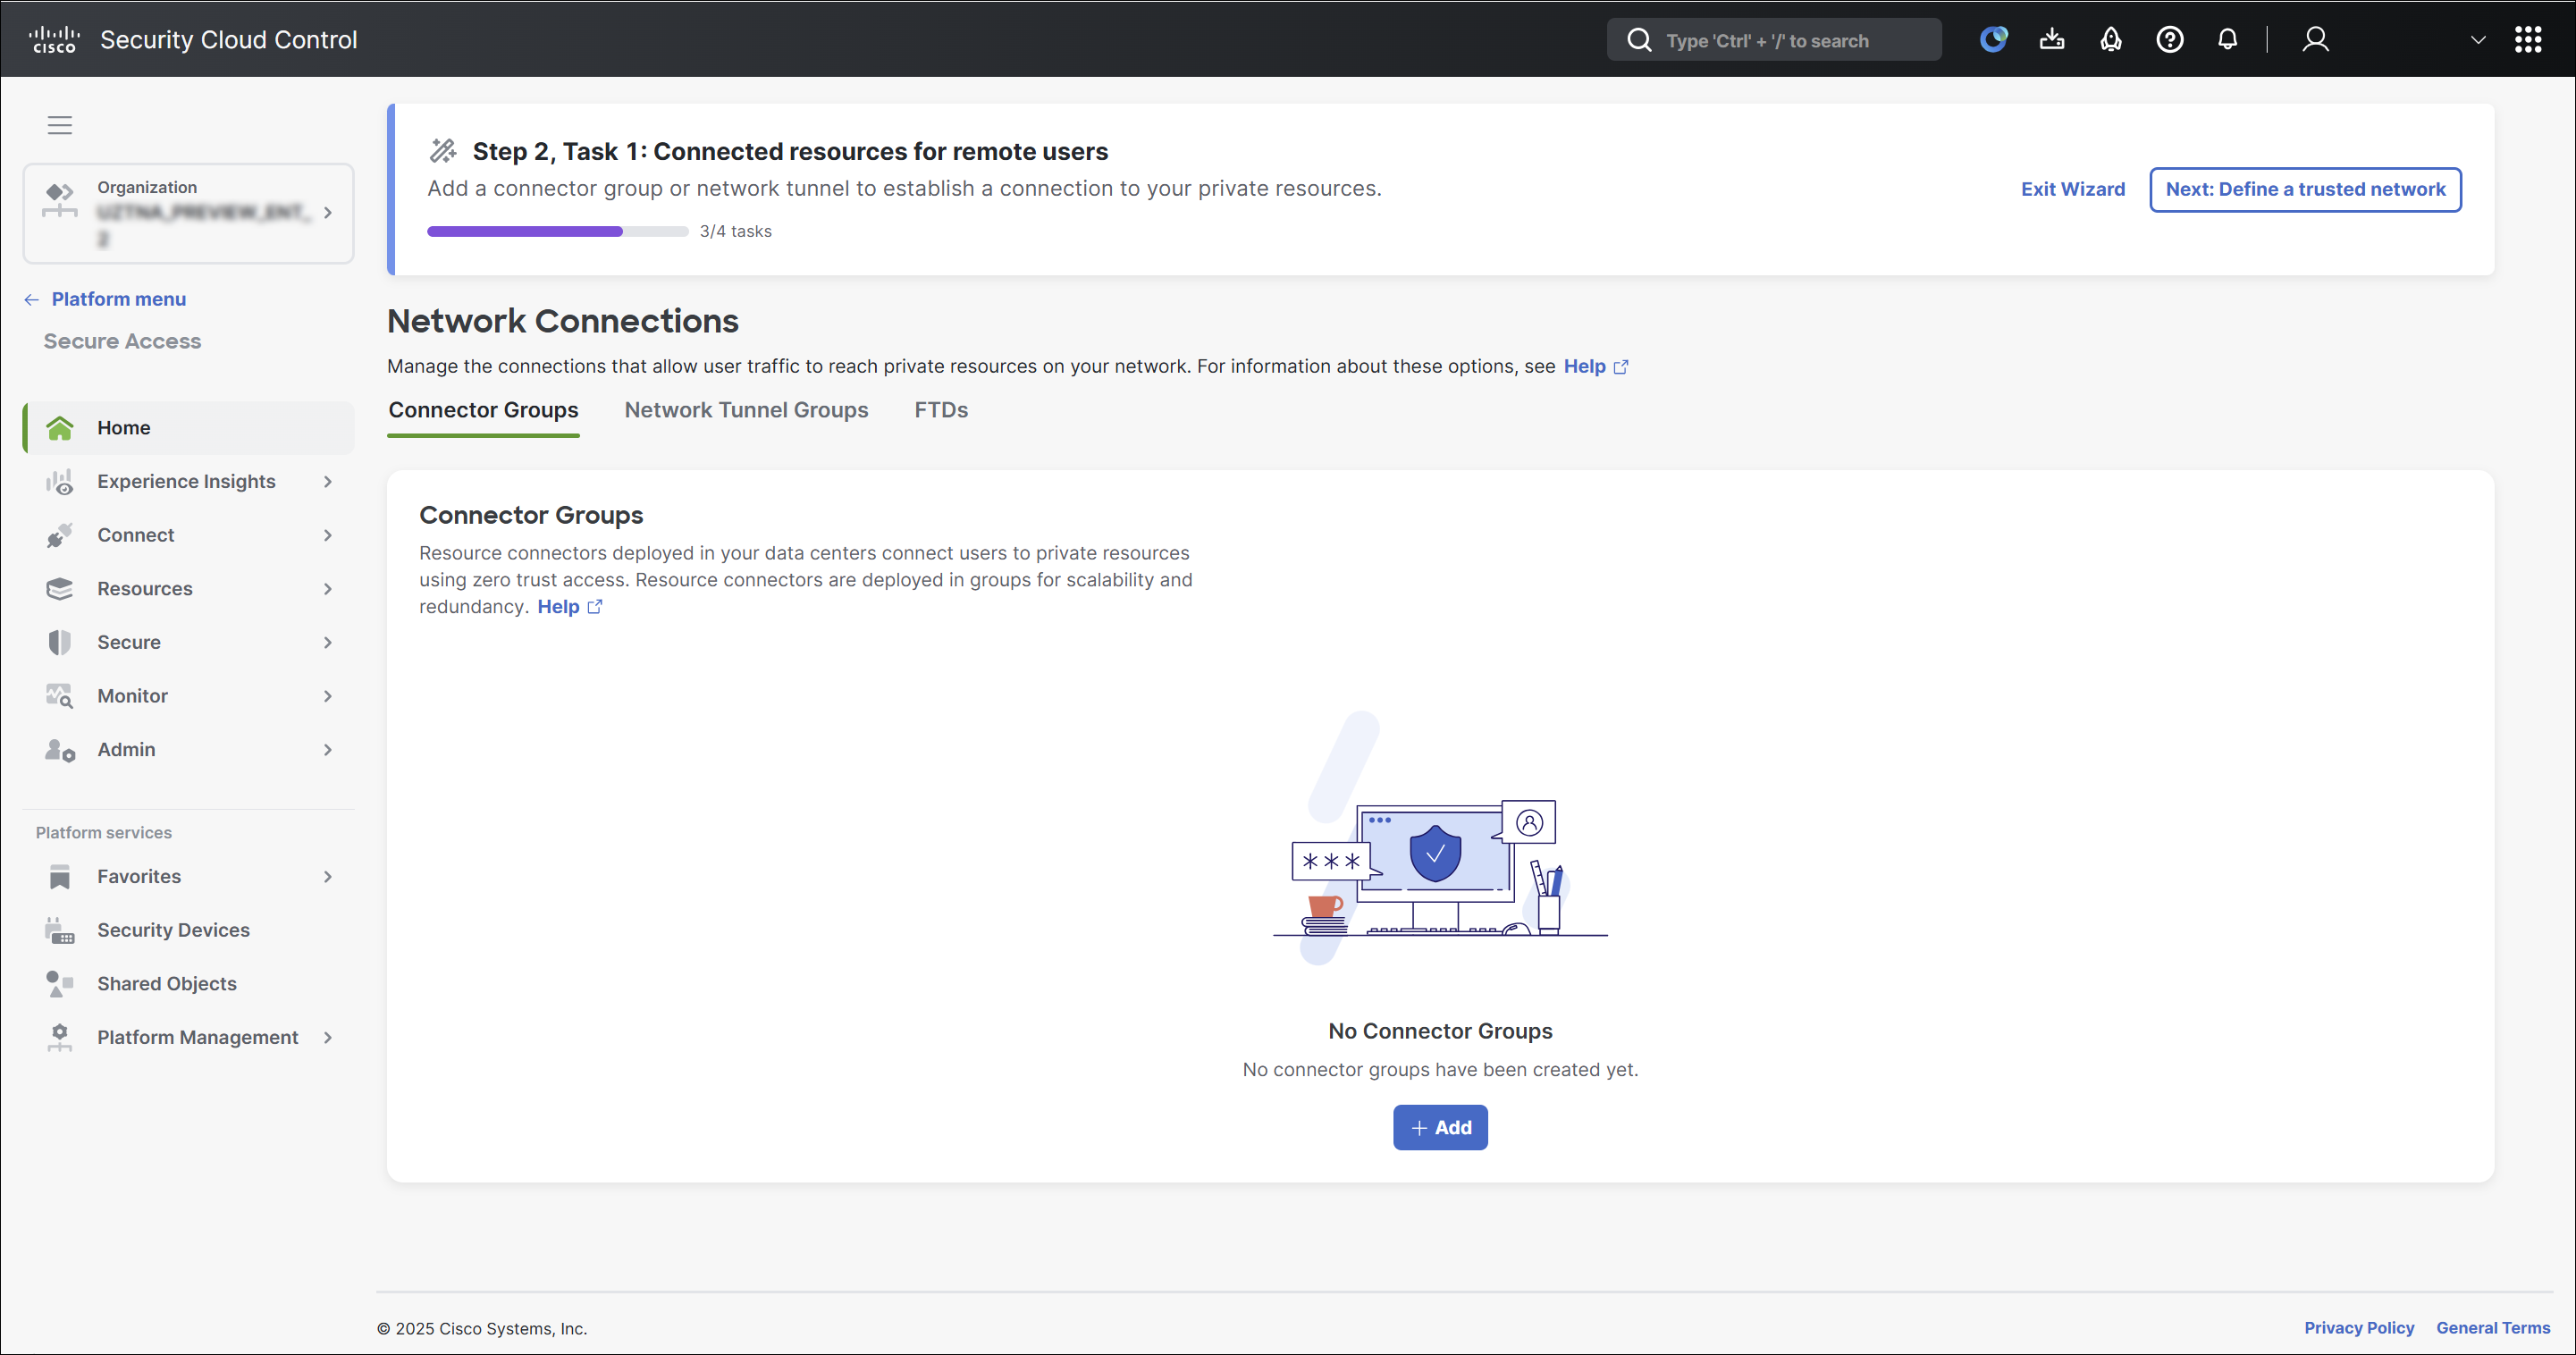Expand the Secure submenu chevron
The image size is (2576, 1355).
(328, 642)
